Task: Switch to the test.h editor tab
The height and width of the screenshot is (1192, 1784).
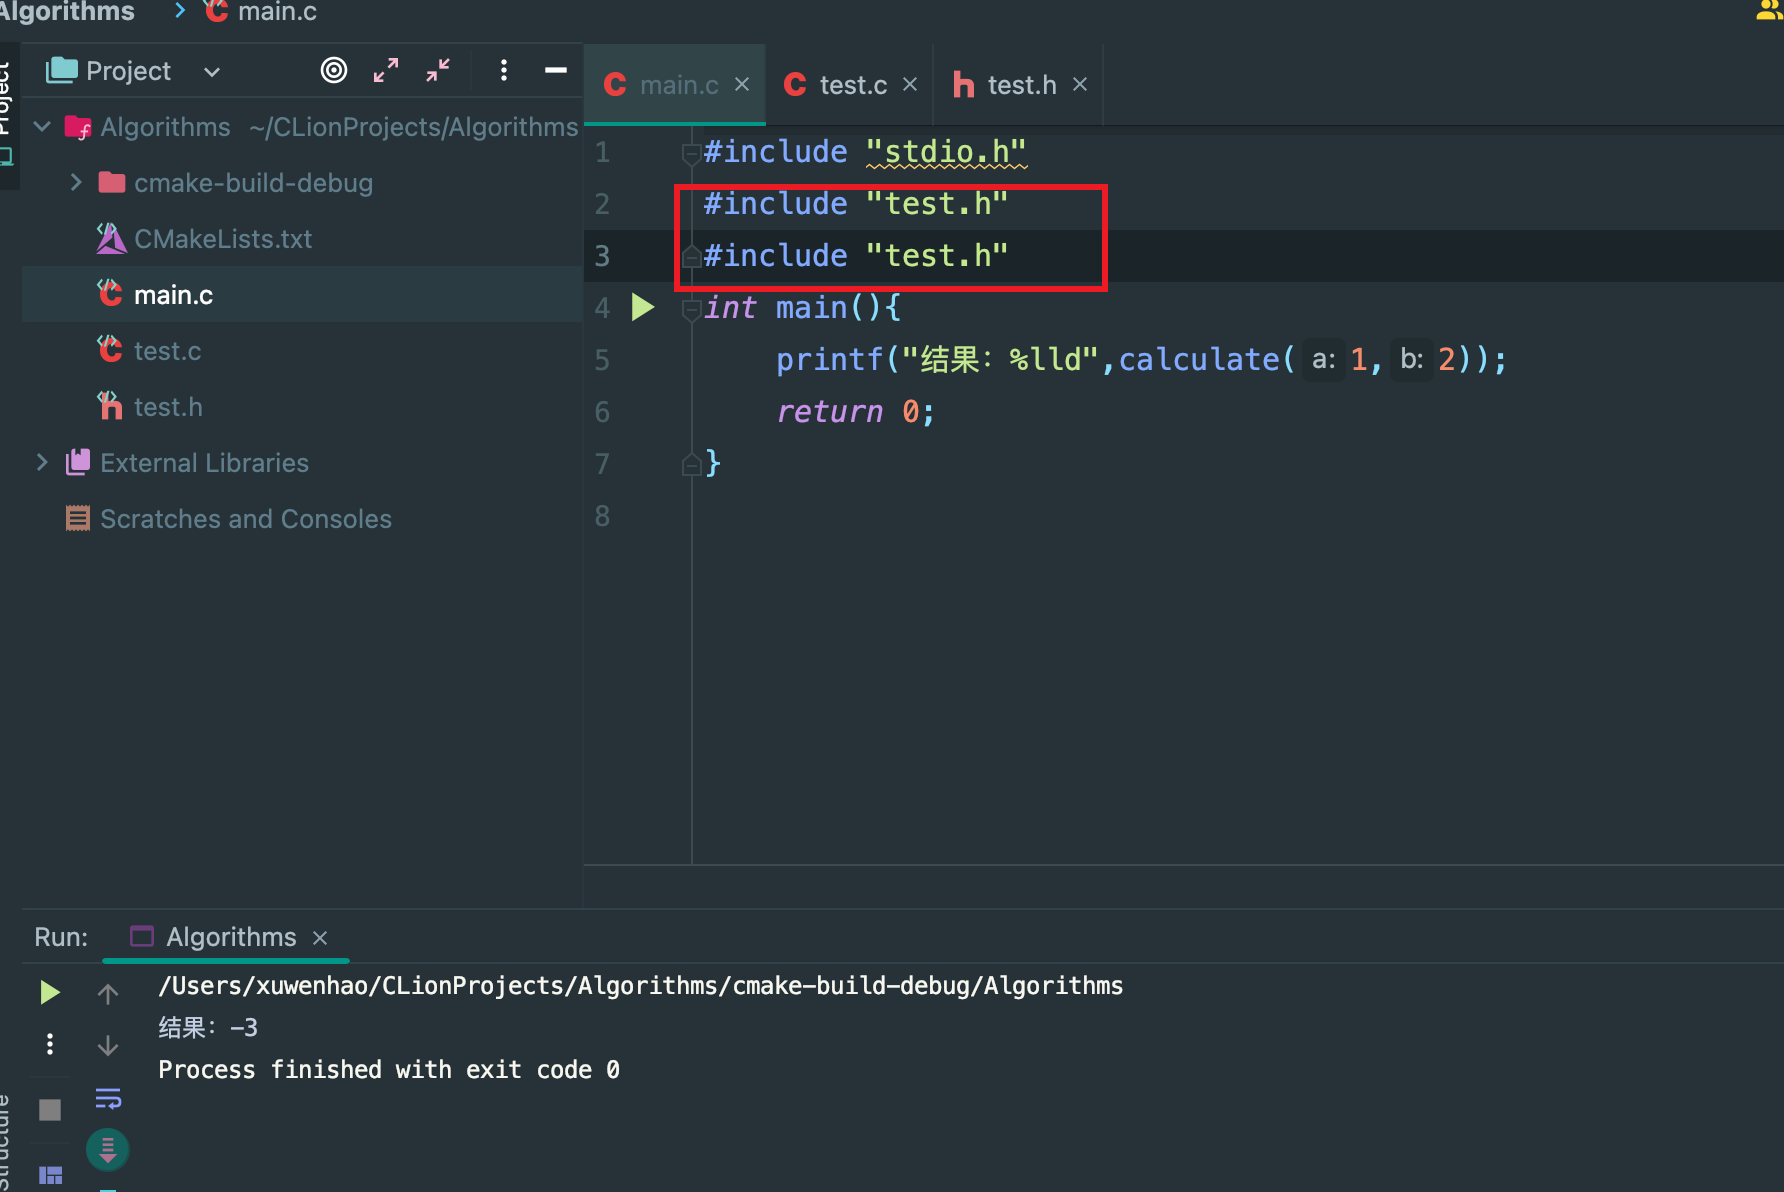Action: [1020, 85]
